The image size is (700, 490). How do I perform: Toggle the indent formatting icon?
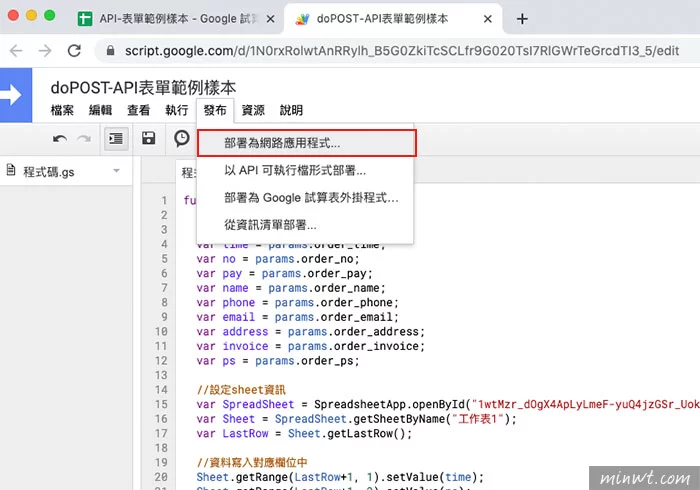(x=116, y=139)
